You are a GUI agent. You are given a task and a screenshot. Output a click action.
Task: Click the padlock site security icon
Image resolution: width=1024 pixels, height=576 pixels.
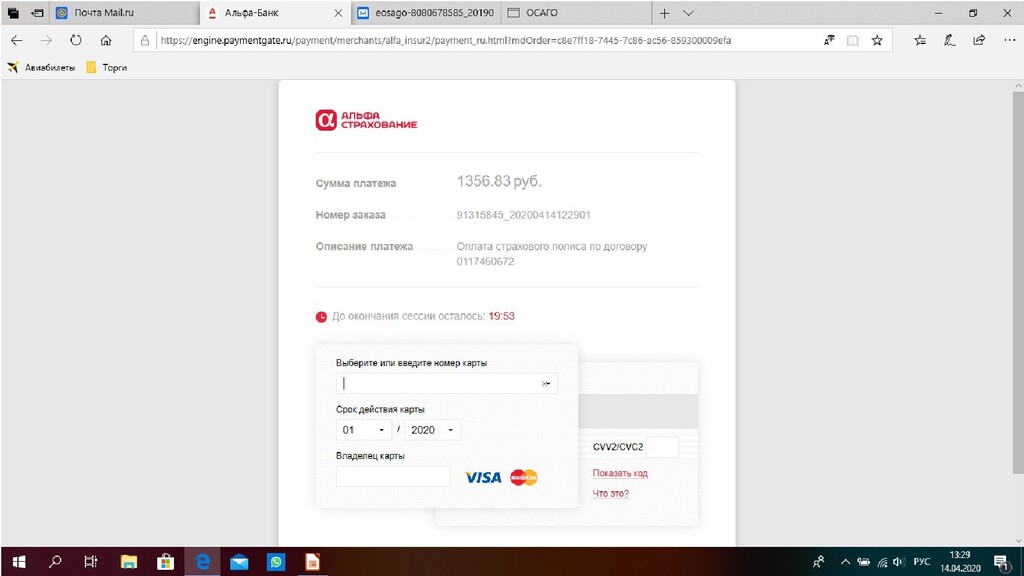point(145,40)
